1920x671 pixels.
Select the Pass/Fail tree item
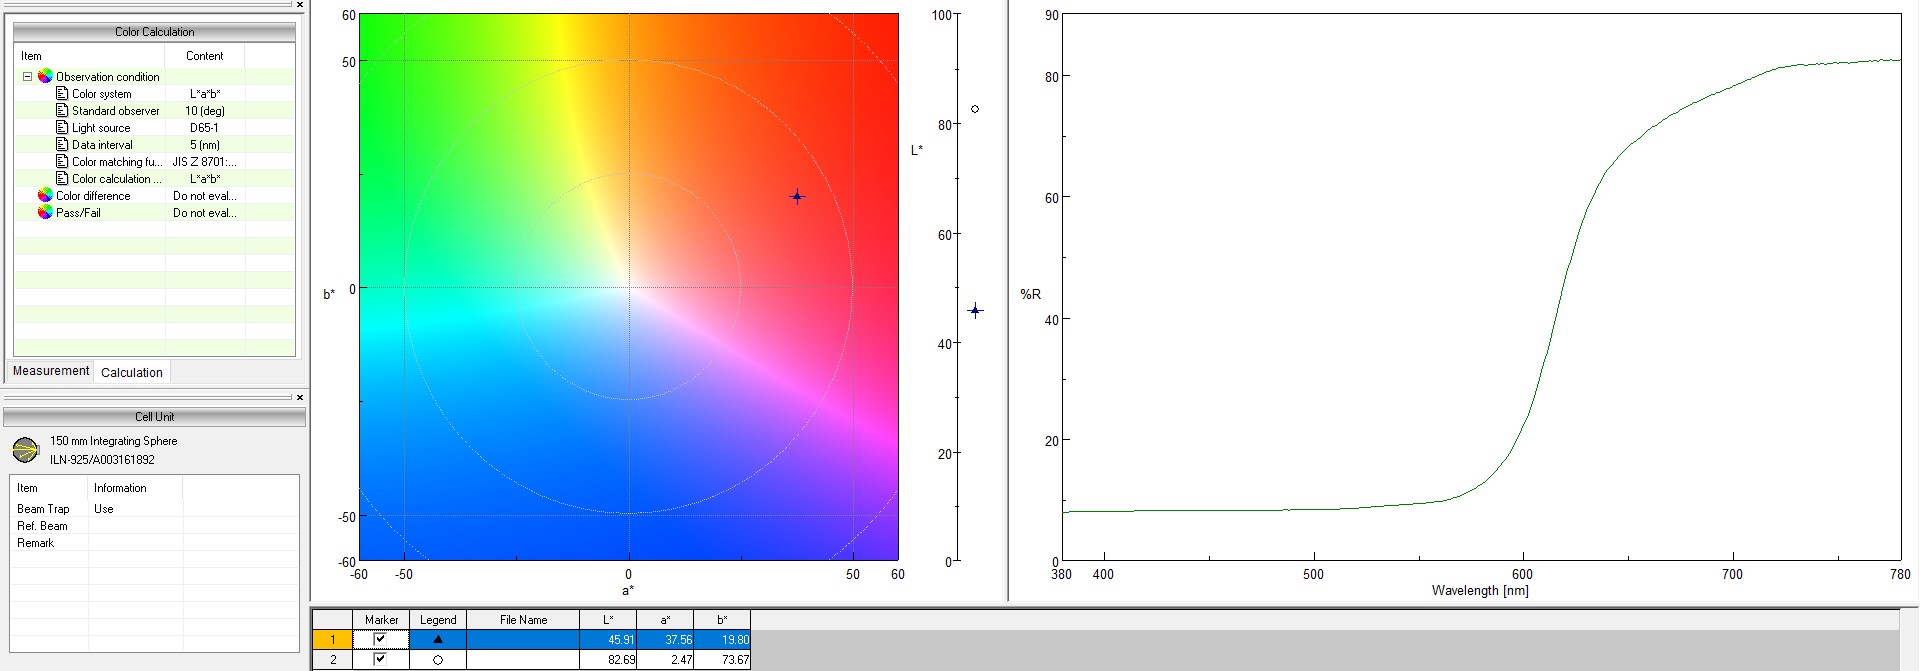[x=78, y=212]
